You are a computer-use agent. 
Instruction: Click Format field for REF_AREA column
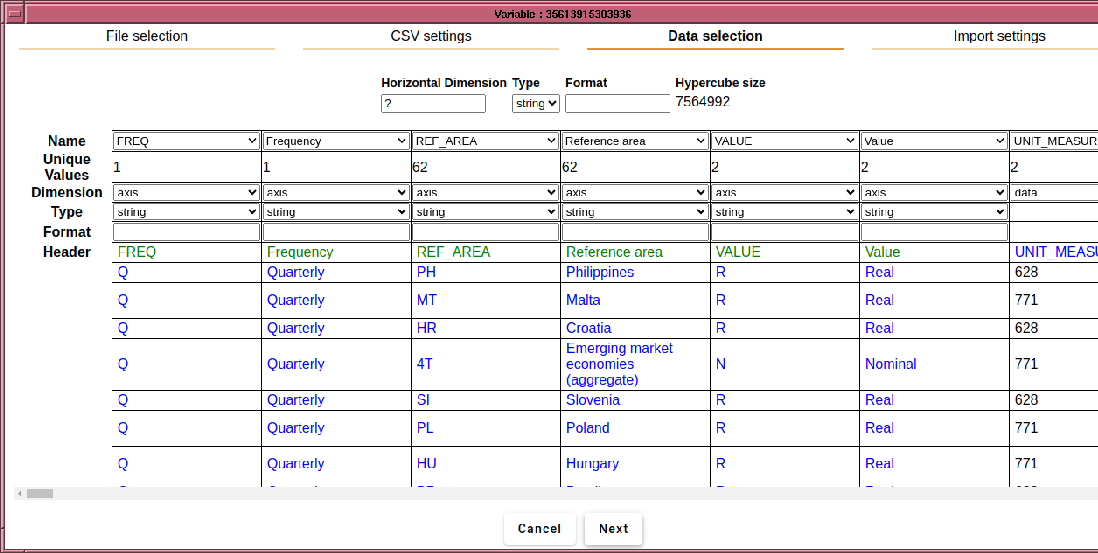click(x=485, y=232)
